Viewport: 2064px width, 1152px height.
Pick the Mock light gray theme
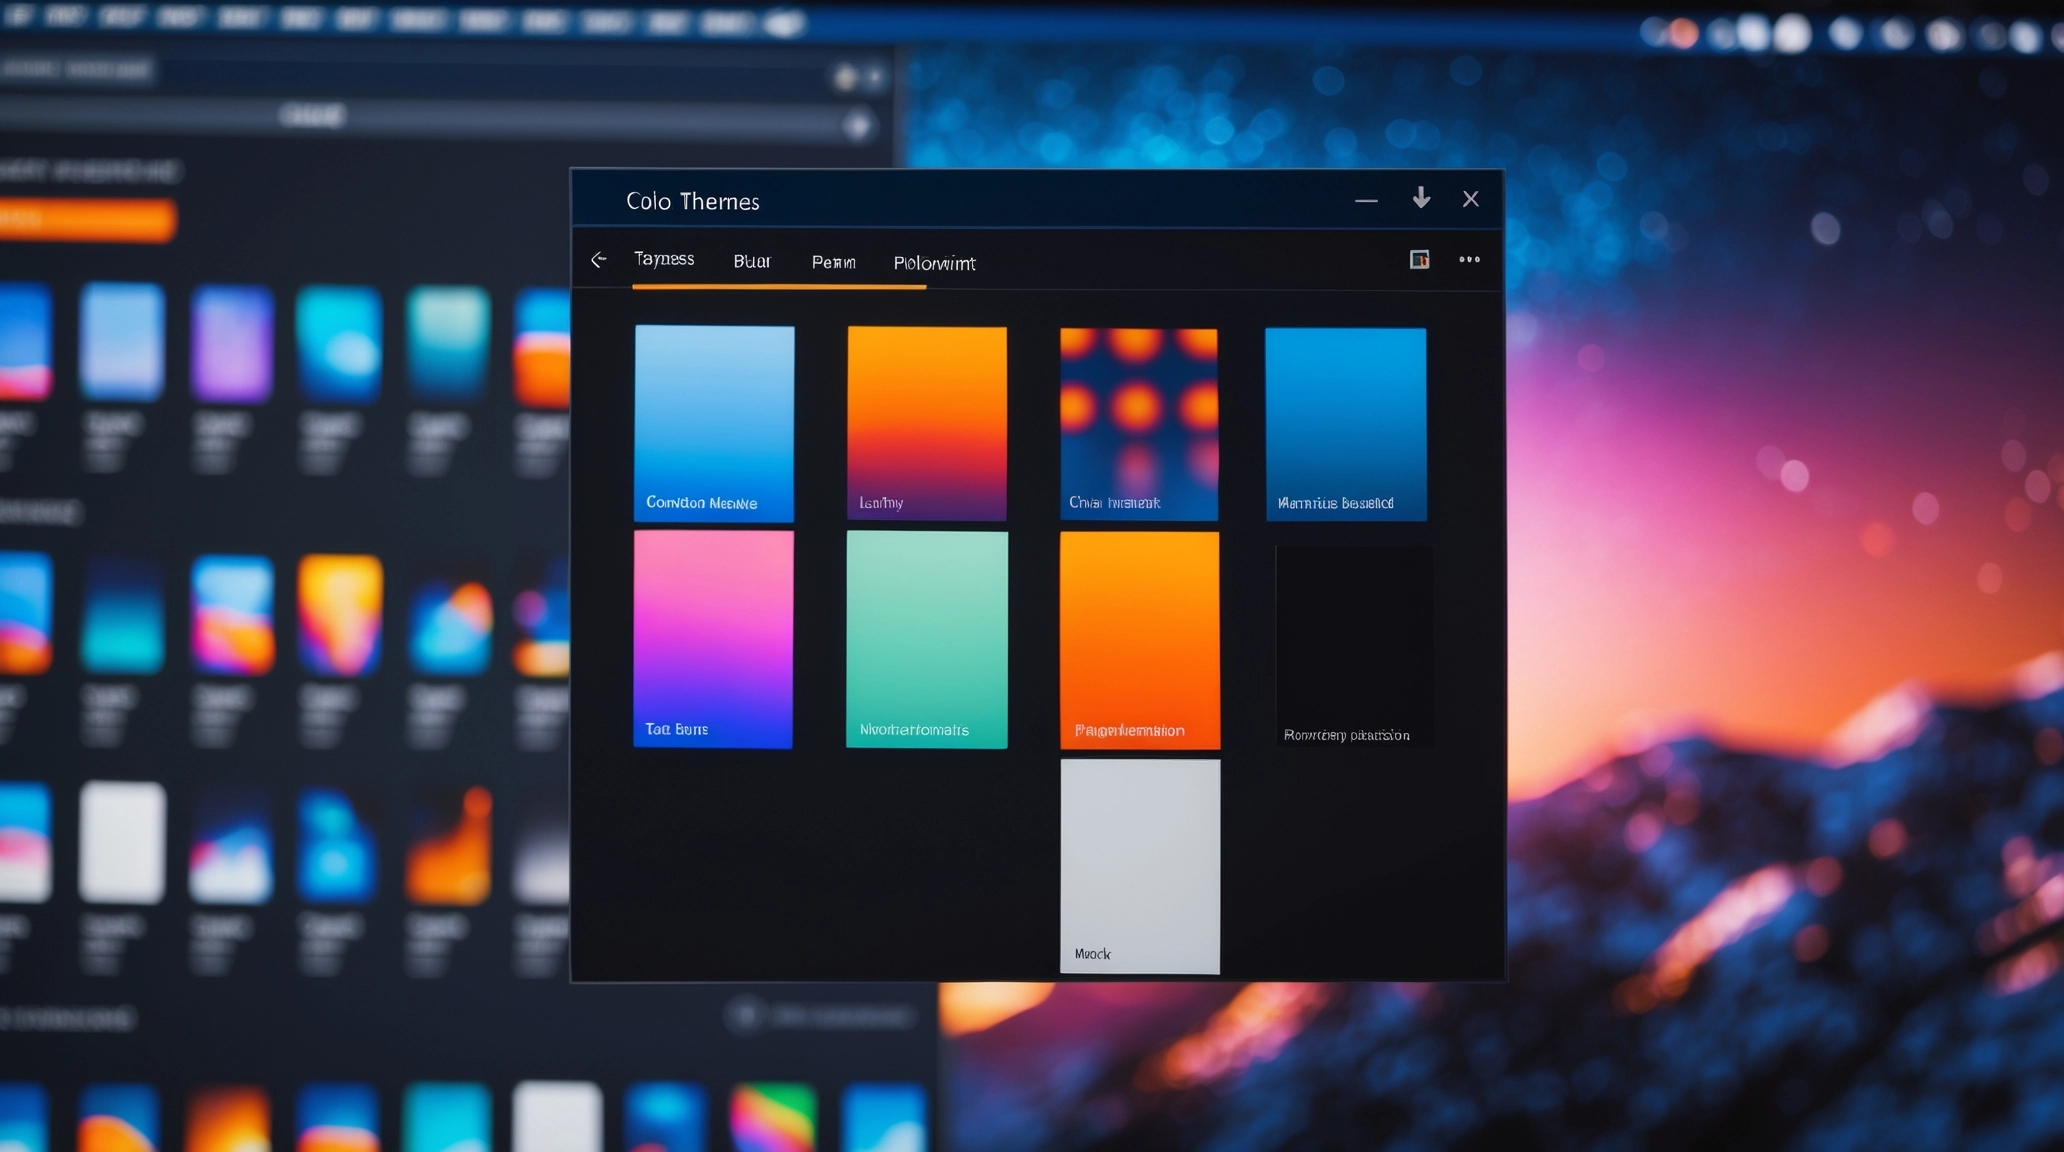click(1140, 865)
